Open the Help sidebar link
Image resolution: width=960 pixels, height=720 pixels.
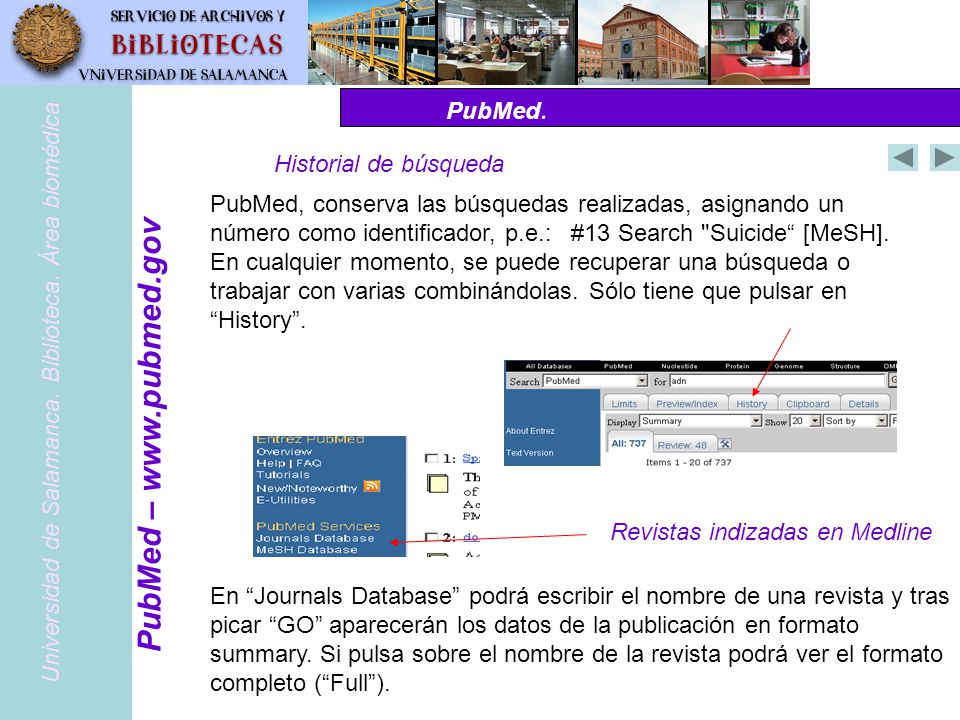(271, 463)
